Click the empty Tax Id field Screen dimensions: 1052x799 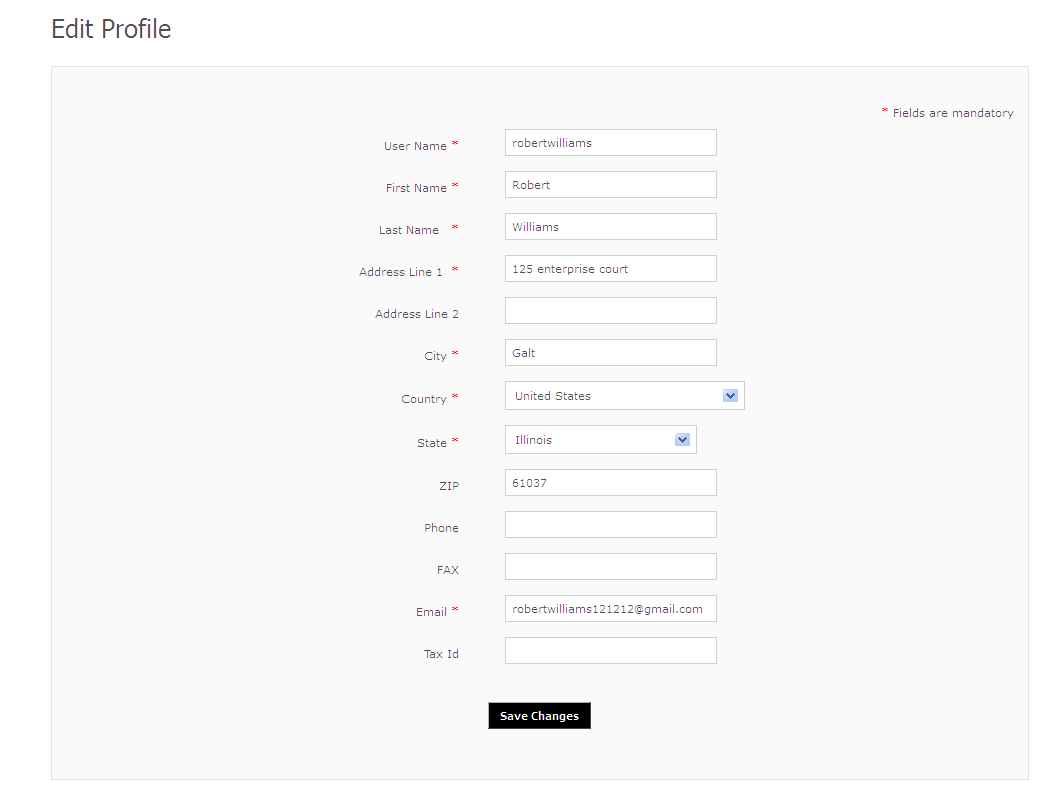pyautogui.click(x=610, y=651)
